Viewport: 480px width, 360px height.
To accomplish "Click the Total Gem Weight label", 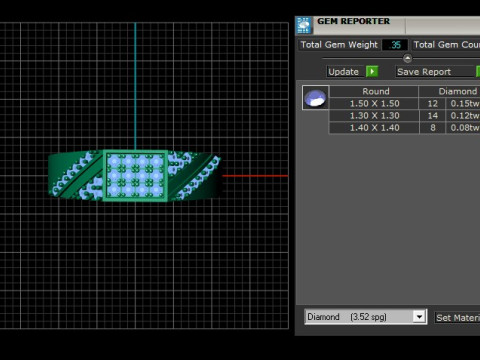I will 339,45.
